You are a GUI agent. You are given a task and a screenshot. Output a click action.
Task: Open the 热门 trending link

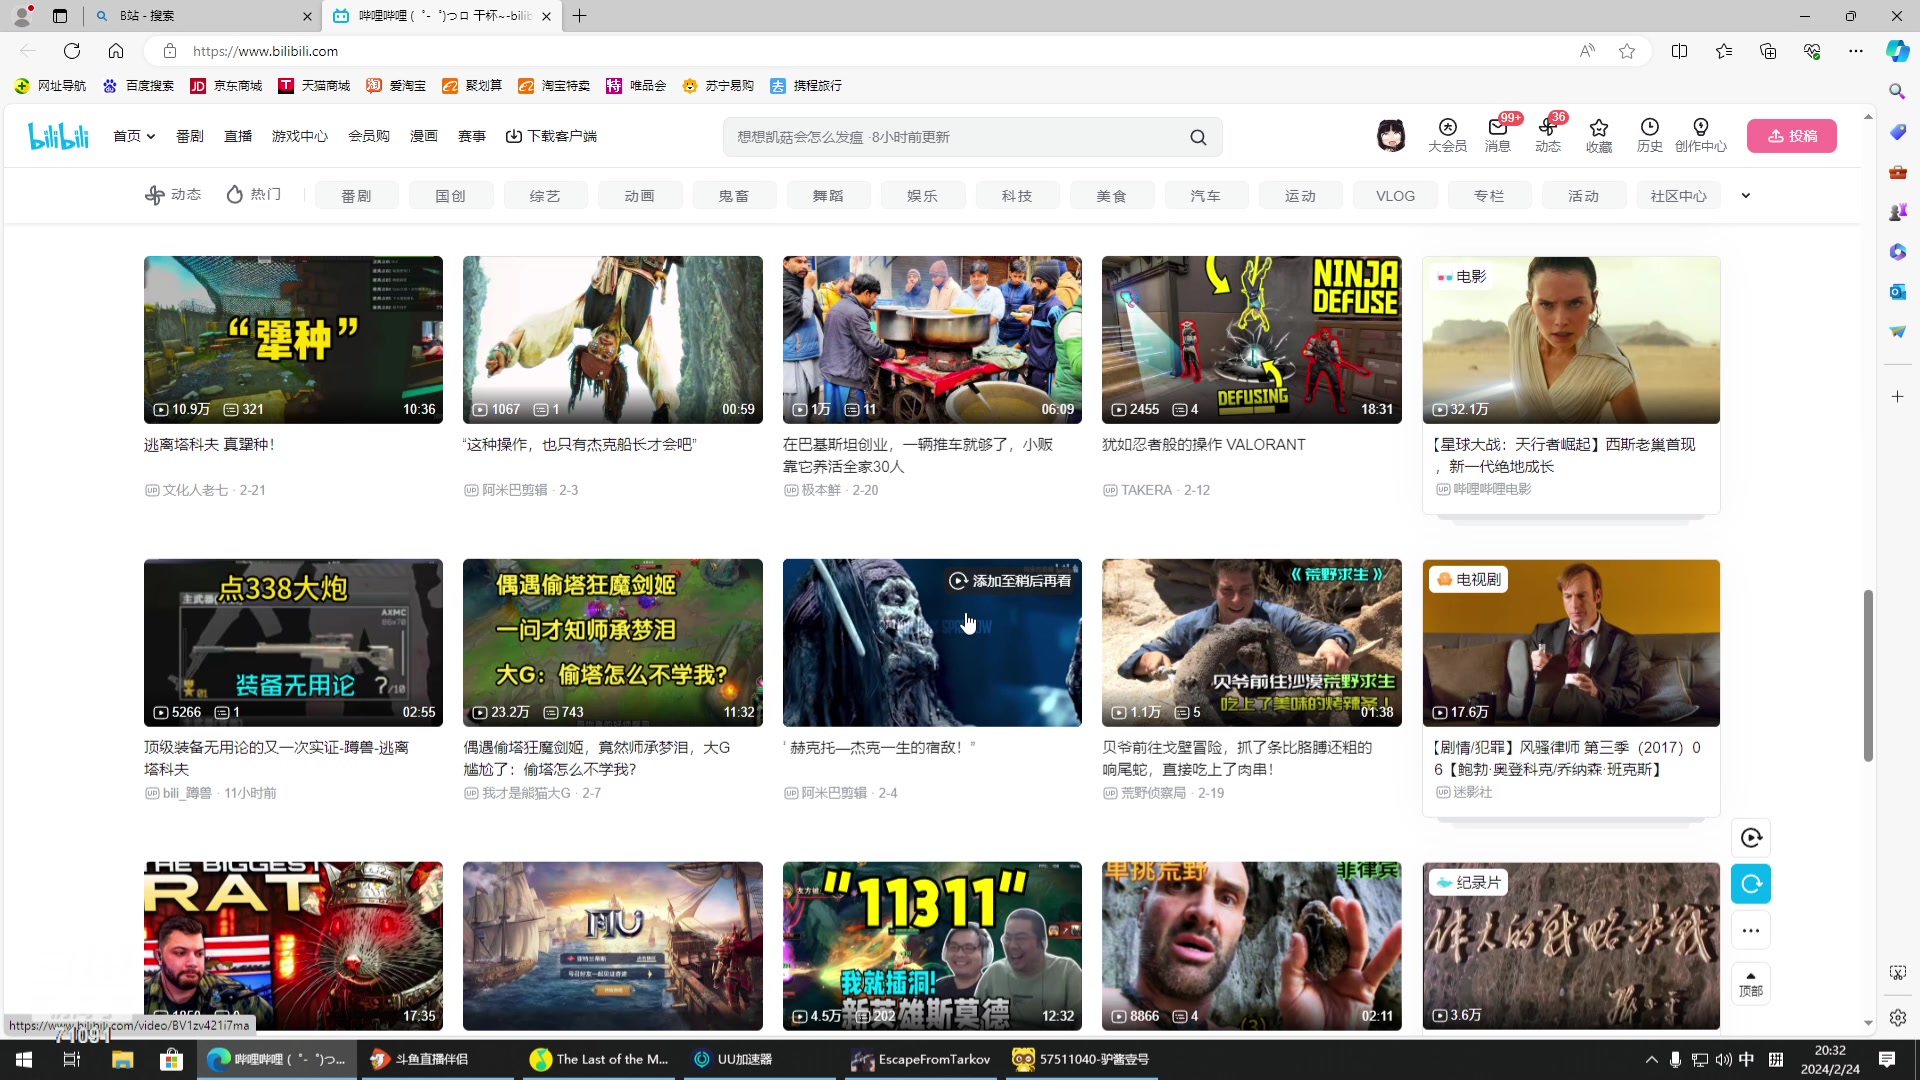pos(254,195)
